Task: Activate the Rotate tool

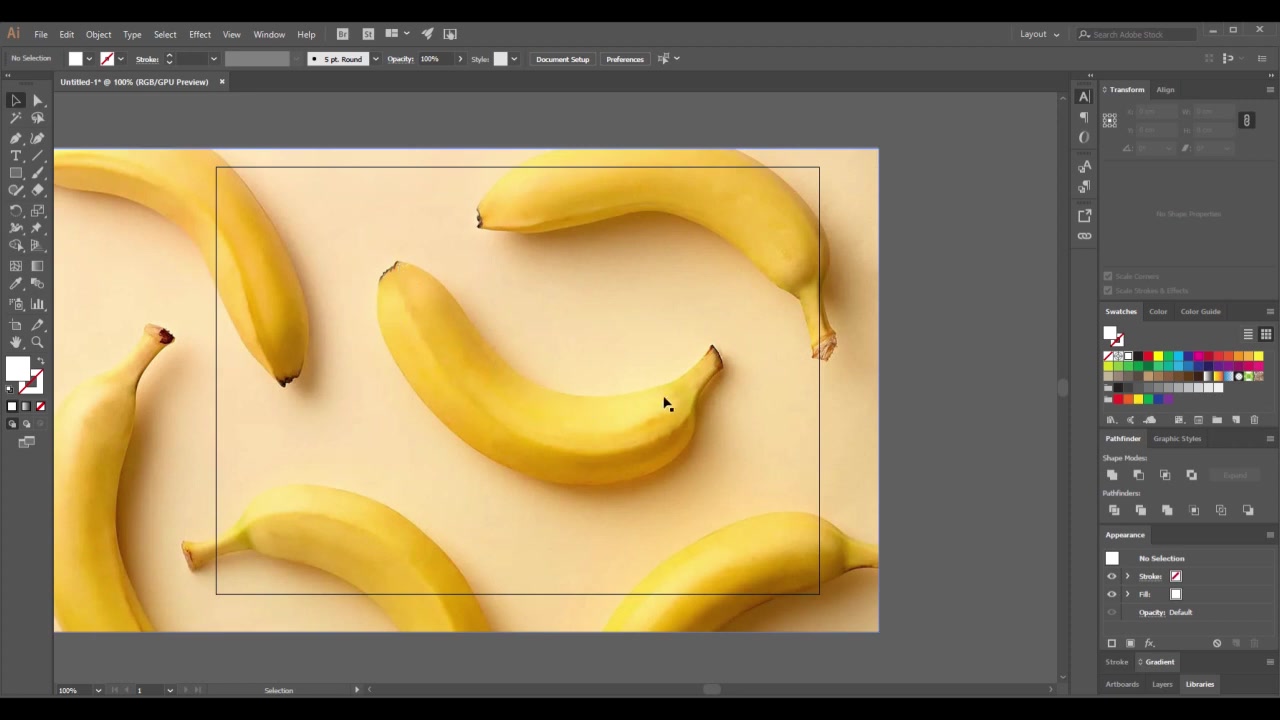Action: tap(16, 210)
